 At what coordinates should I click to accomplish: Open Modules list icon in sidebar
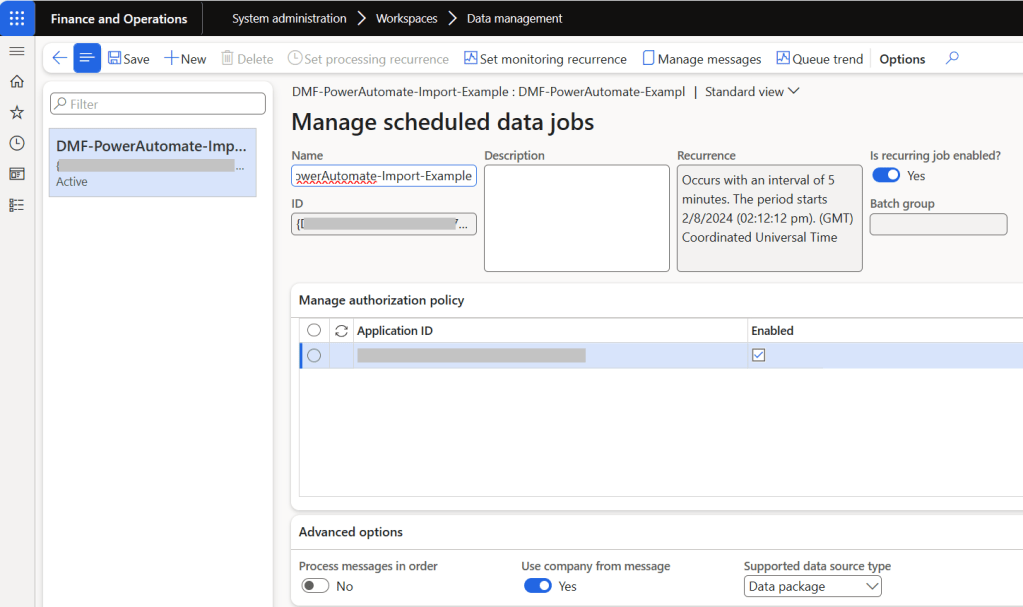(16, 204)
